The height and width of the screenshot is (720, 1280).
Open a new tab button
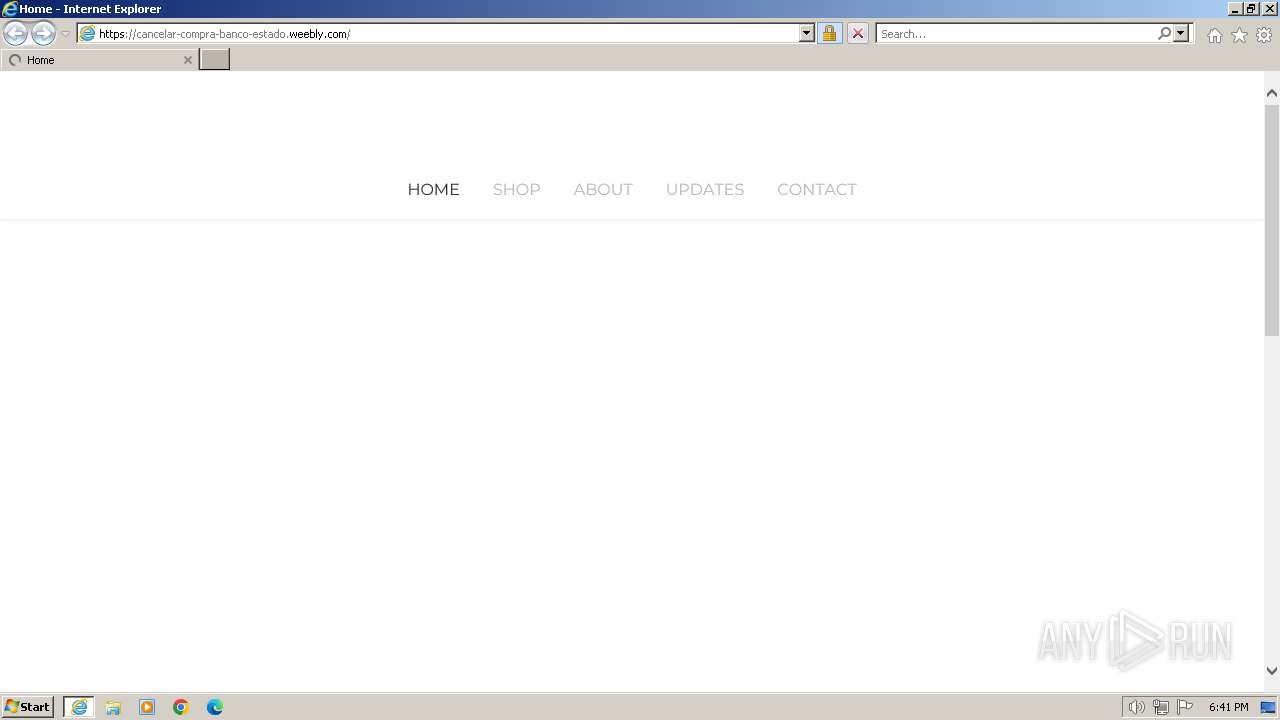tap(214, 60)
